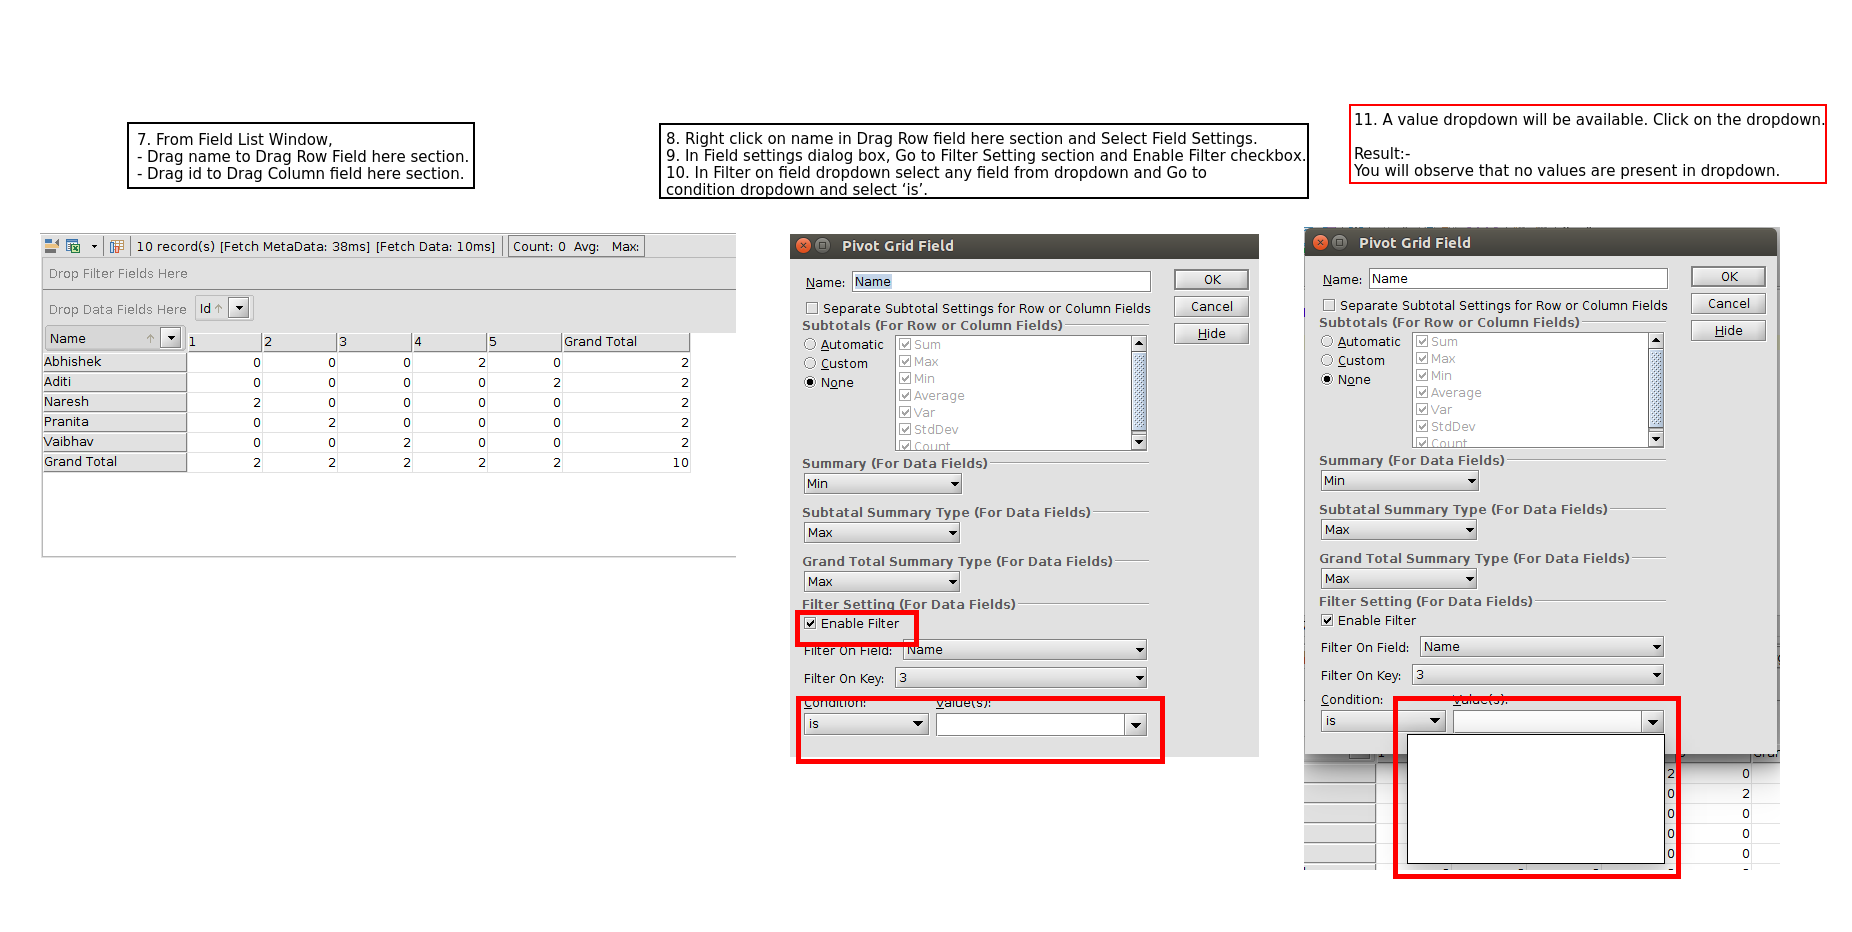Toggle the Max checkbox in the rightmost dialog list
Screen dimensions: 1852x932
click(x=1422, y=358)
